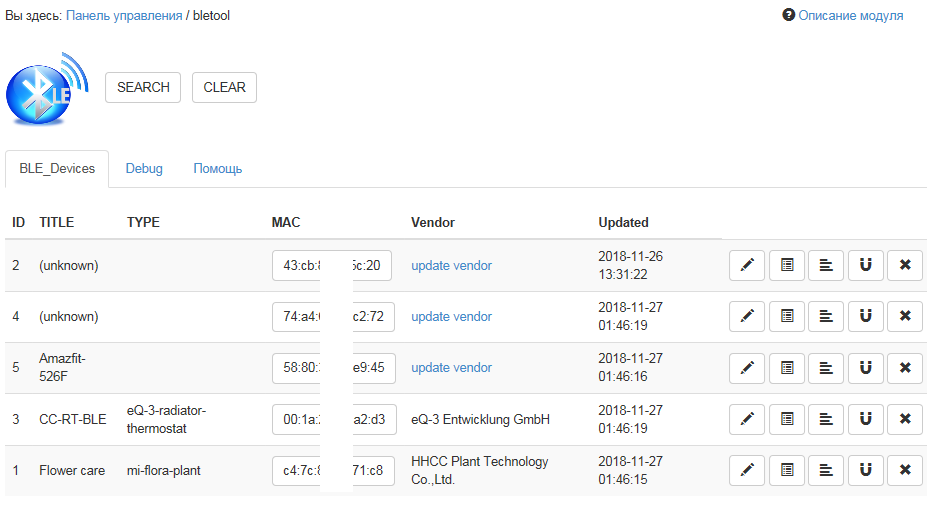Select the BLE_Devices tab

57,169
